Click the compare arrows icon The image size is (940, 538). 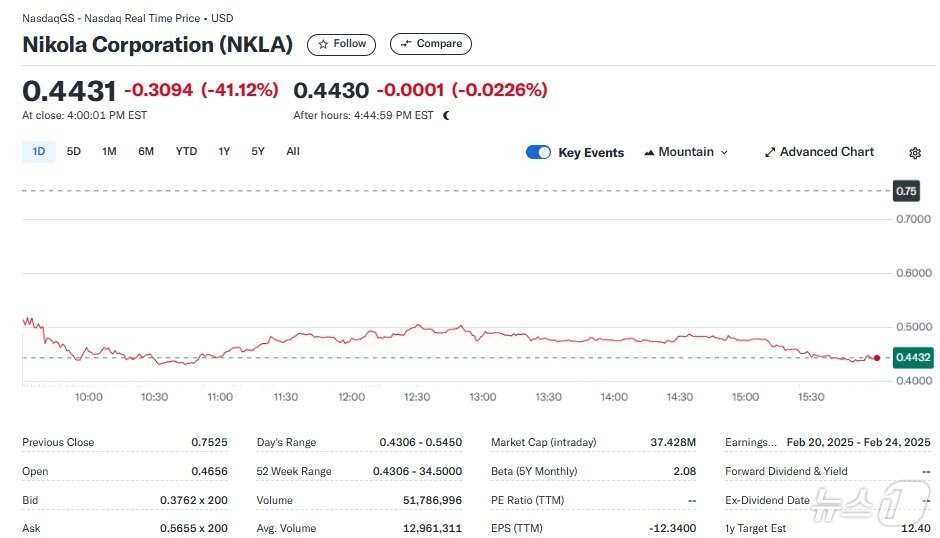406,44
